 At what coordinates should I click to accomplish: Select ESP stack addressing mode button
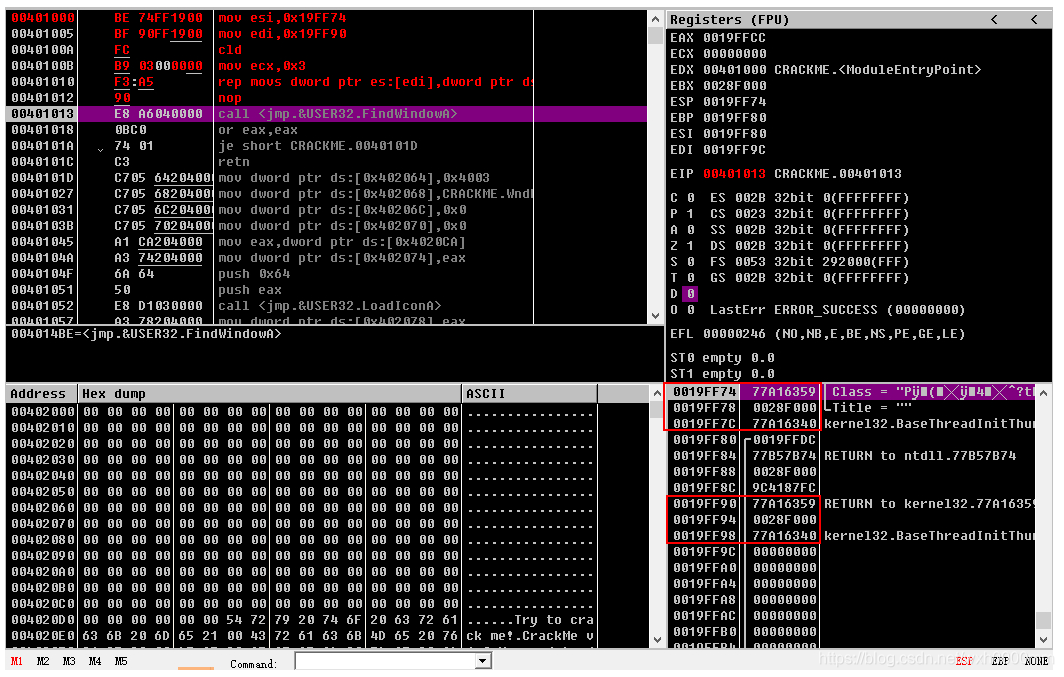pos(964,661)
